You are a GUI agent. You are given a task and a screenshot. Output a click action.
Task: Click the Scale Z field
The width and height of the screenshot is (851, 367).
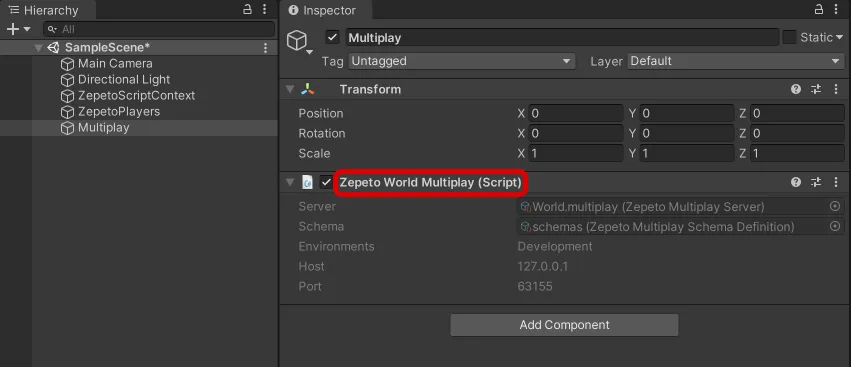[x=797, y=154]
